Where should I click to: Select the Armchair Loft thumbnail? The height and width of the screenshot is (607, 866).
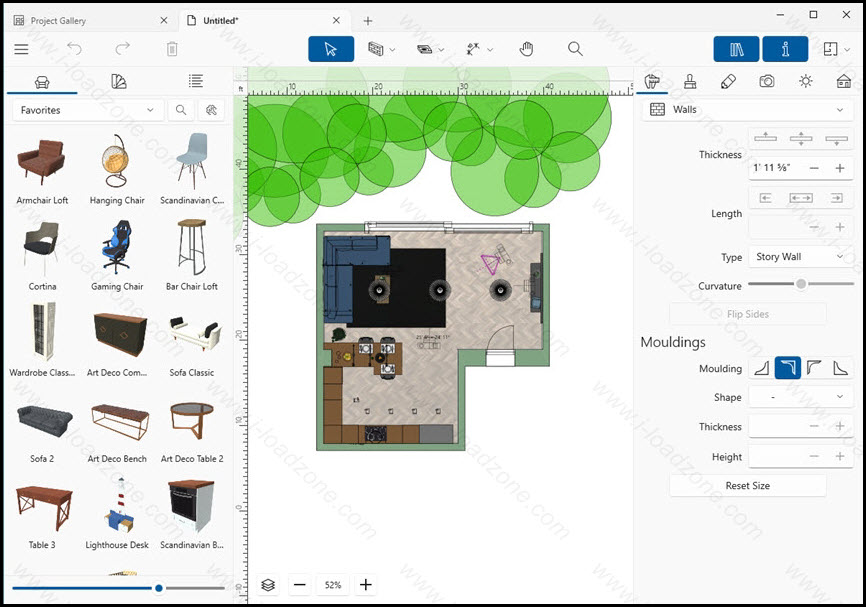tap(42, 162)
